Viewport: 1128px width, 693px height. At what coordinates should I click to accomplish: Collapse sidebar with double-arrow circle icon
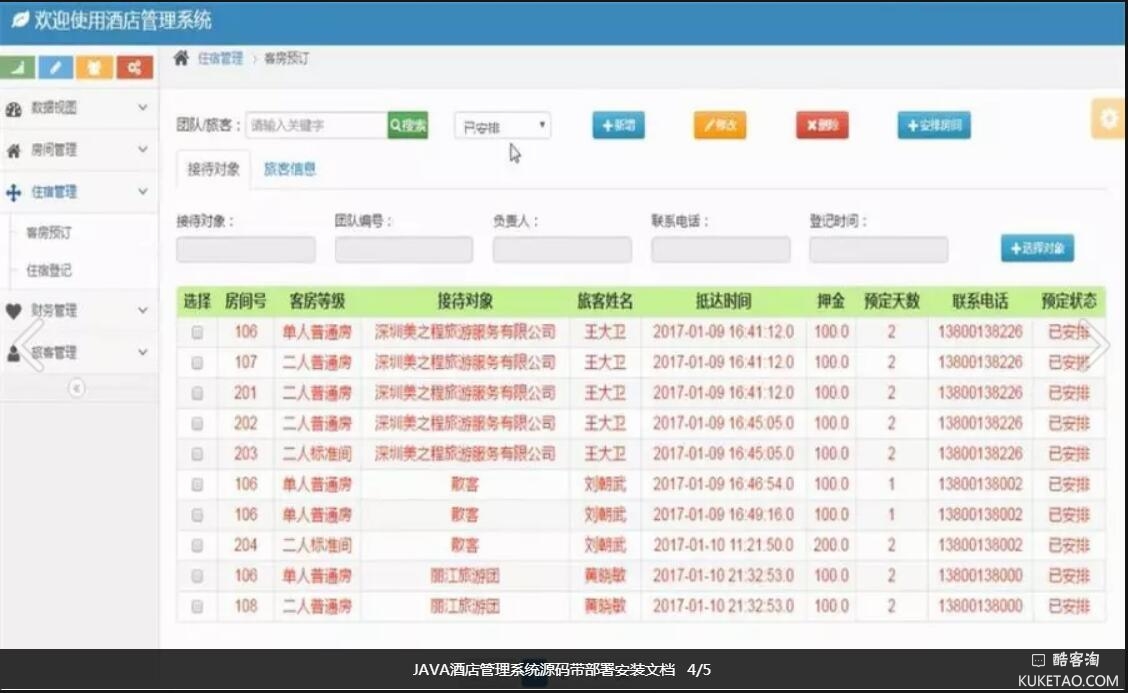pyautogui.click(x=77, y=388)
